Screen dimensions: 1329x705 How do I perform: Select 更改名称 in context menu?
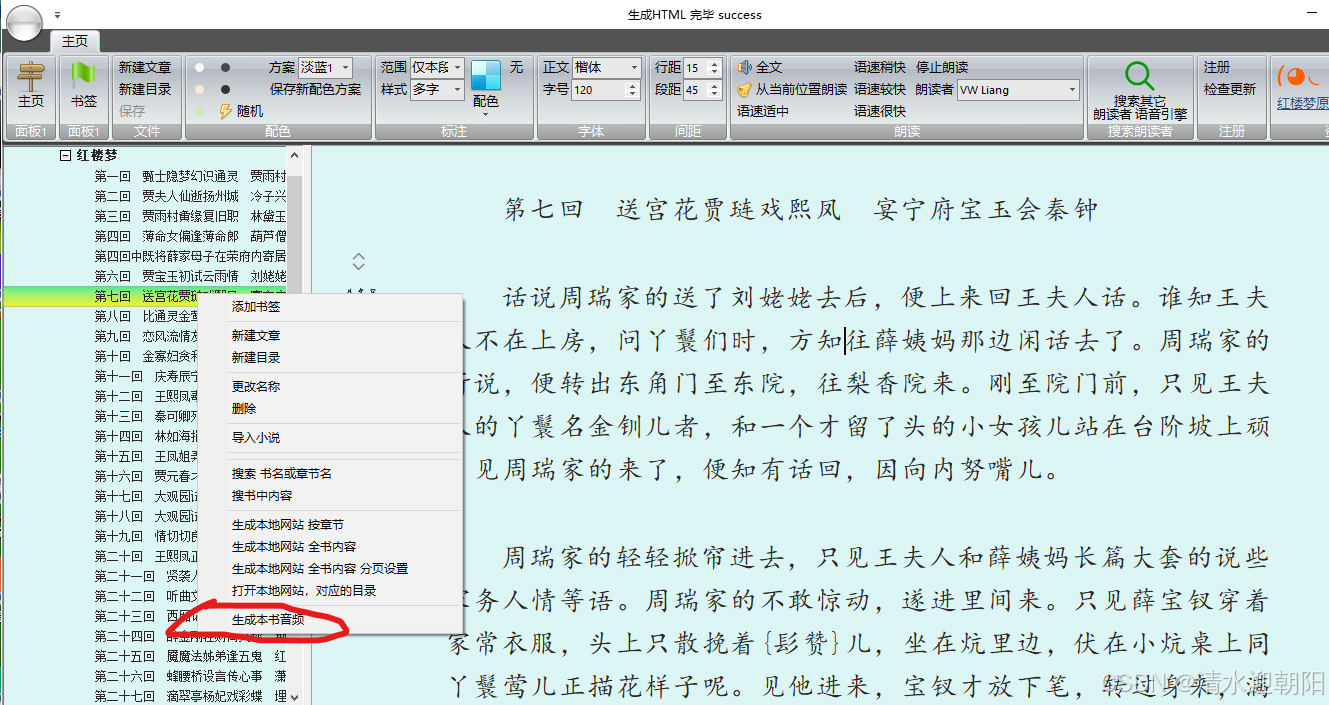[256, 387]
